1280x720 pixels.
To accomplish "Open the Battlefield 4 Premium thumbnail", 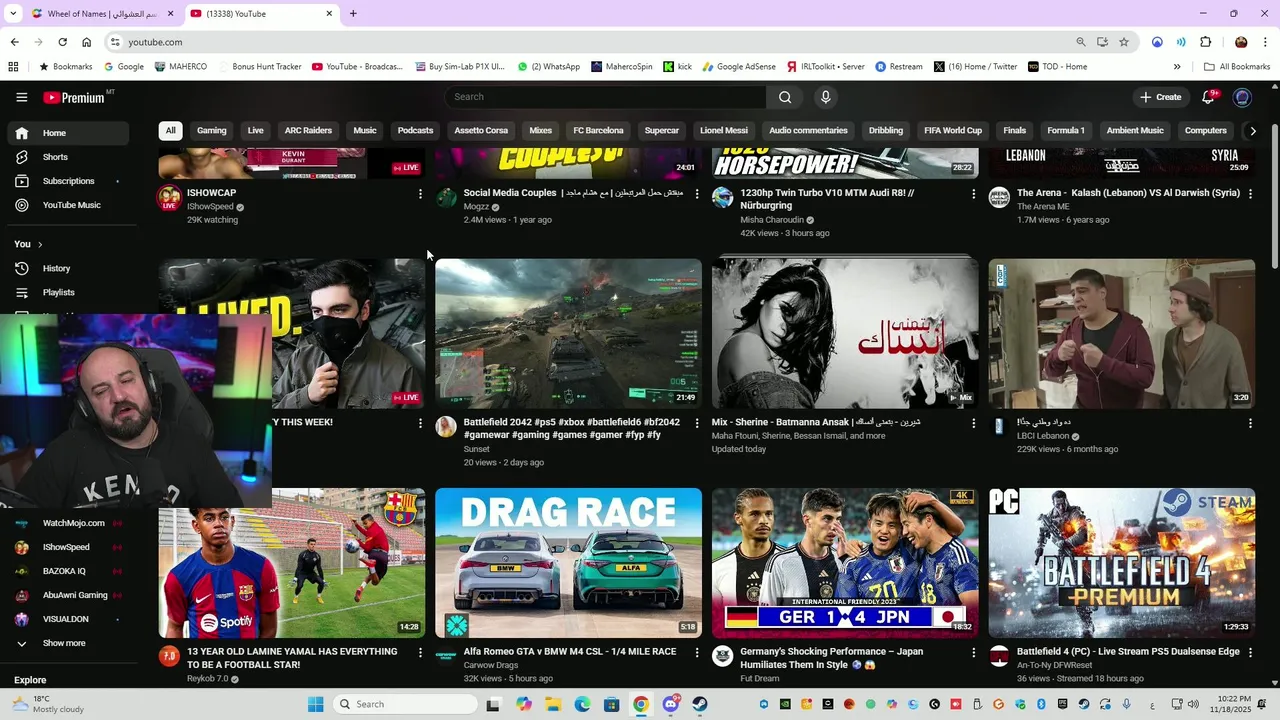I will [x=1122, y=563].
